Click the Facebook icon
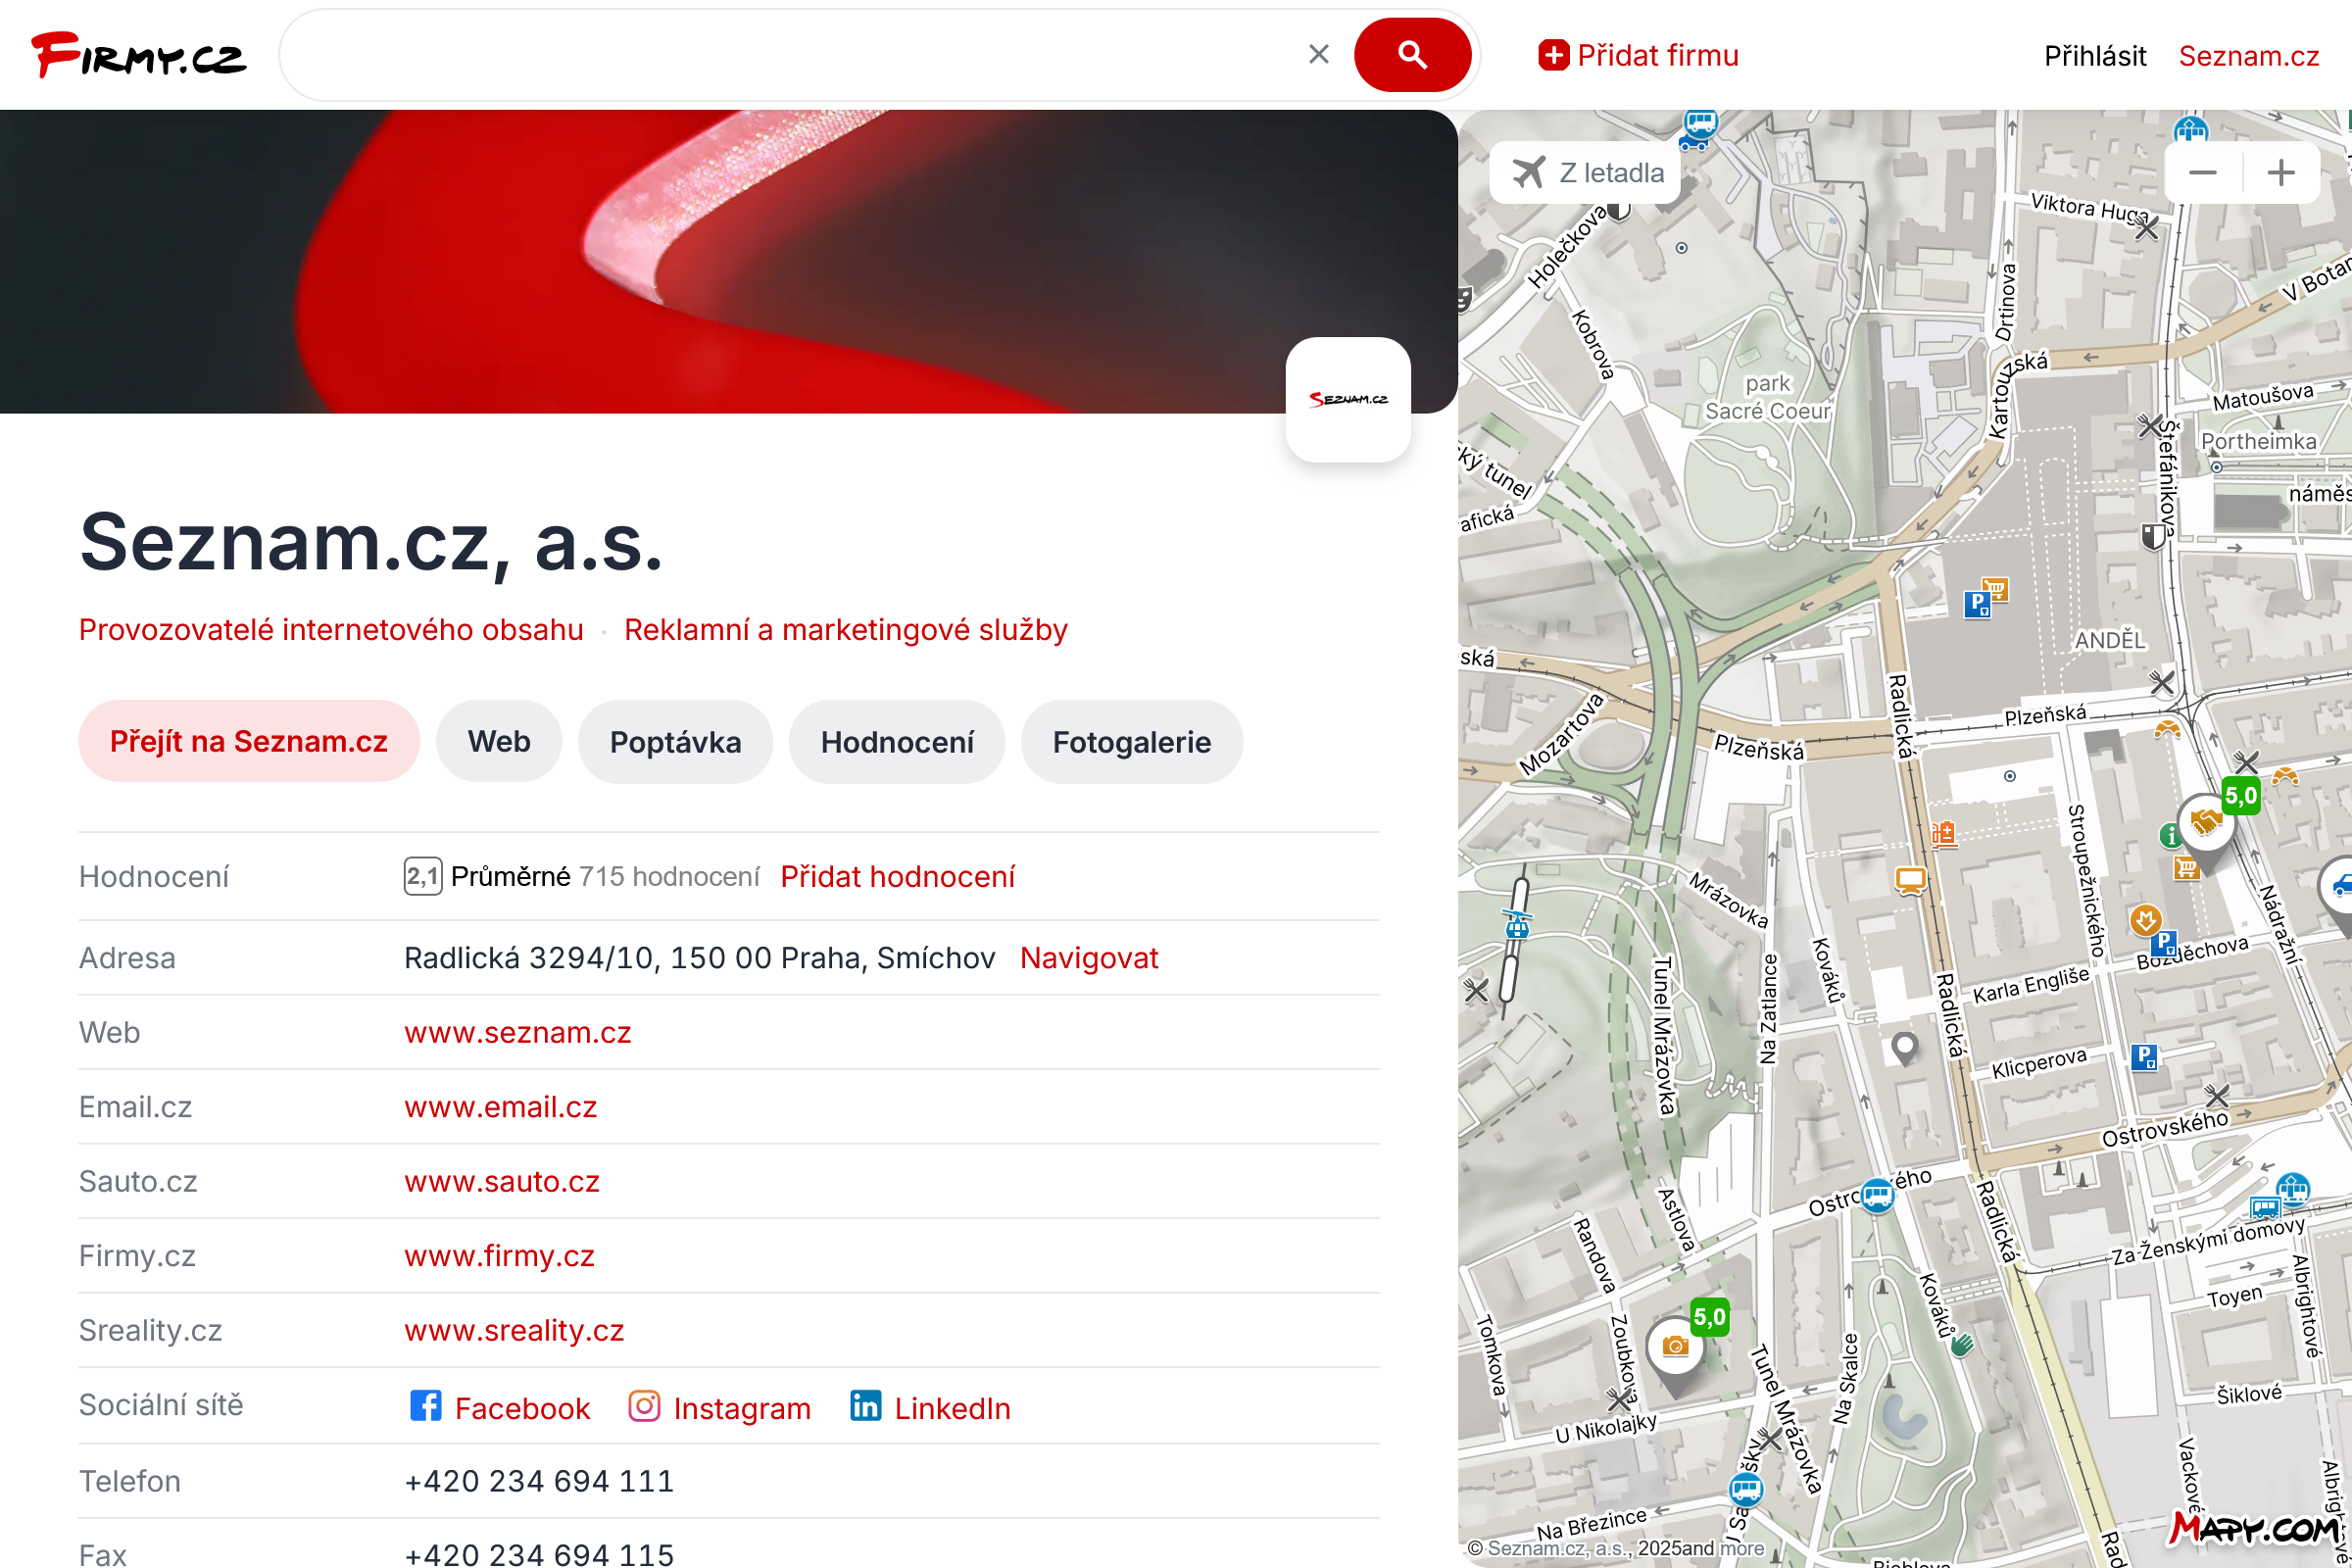Image resolution: width=2352 pixels, height=1568 pixels. (x=426, y=1405)
